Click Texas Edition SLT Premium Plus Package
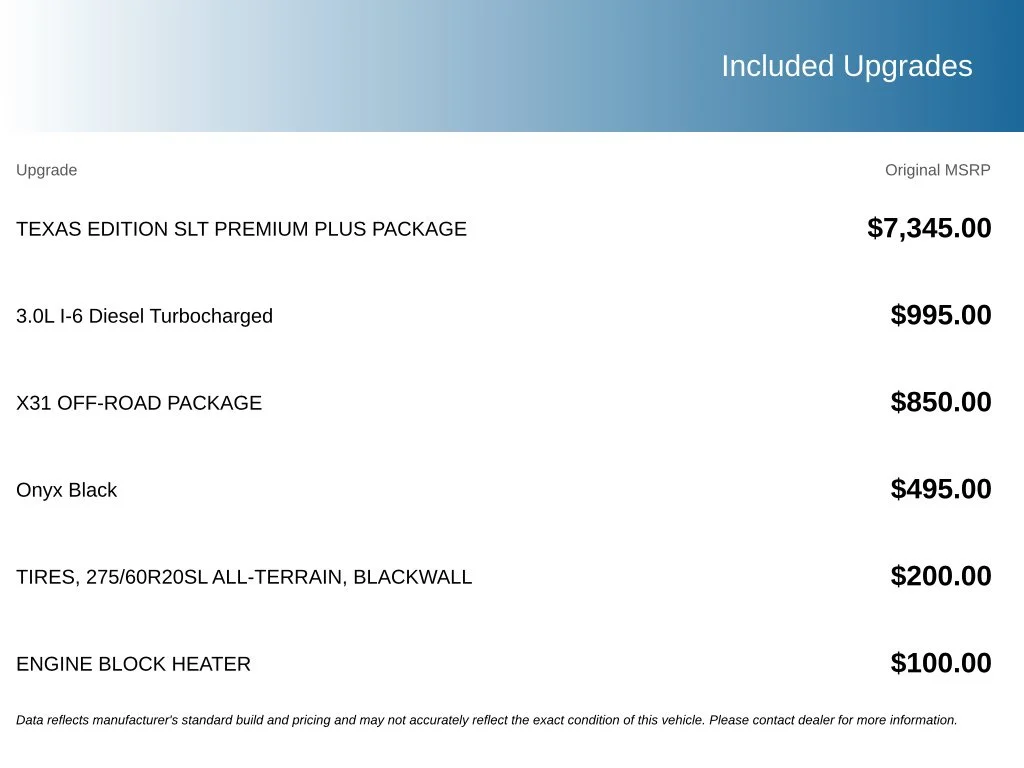 point(241,229)
